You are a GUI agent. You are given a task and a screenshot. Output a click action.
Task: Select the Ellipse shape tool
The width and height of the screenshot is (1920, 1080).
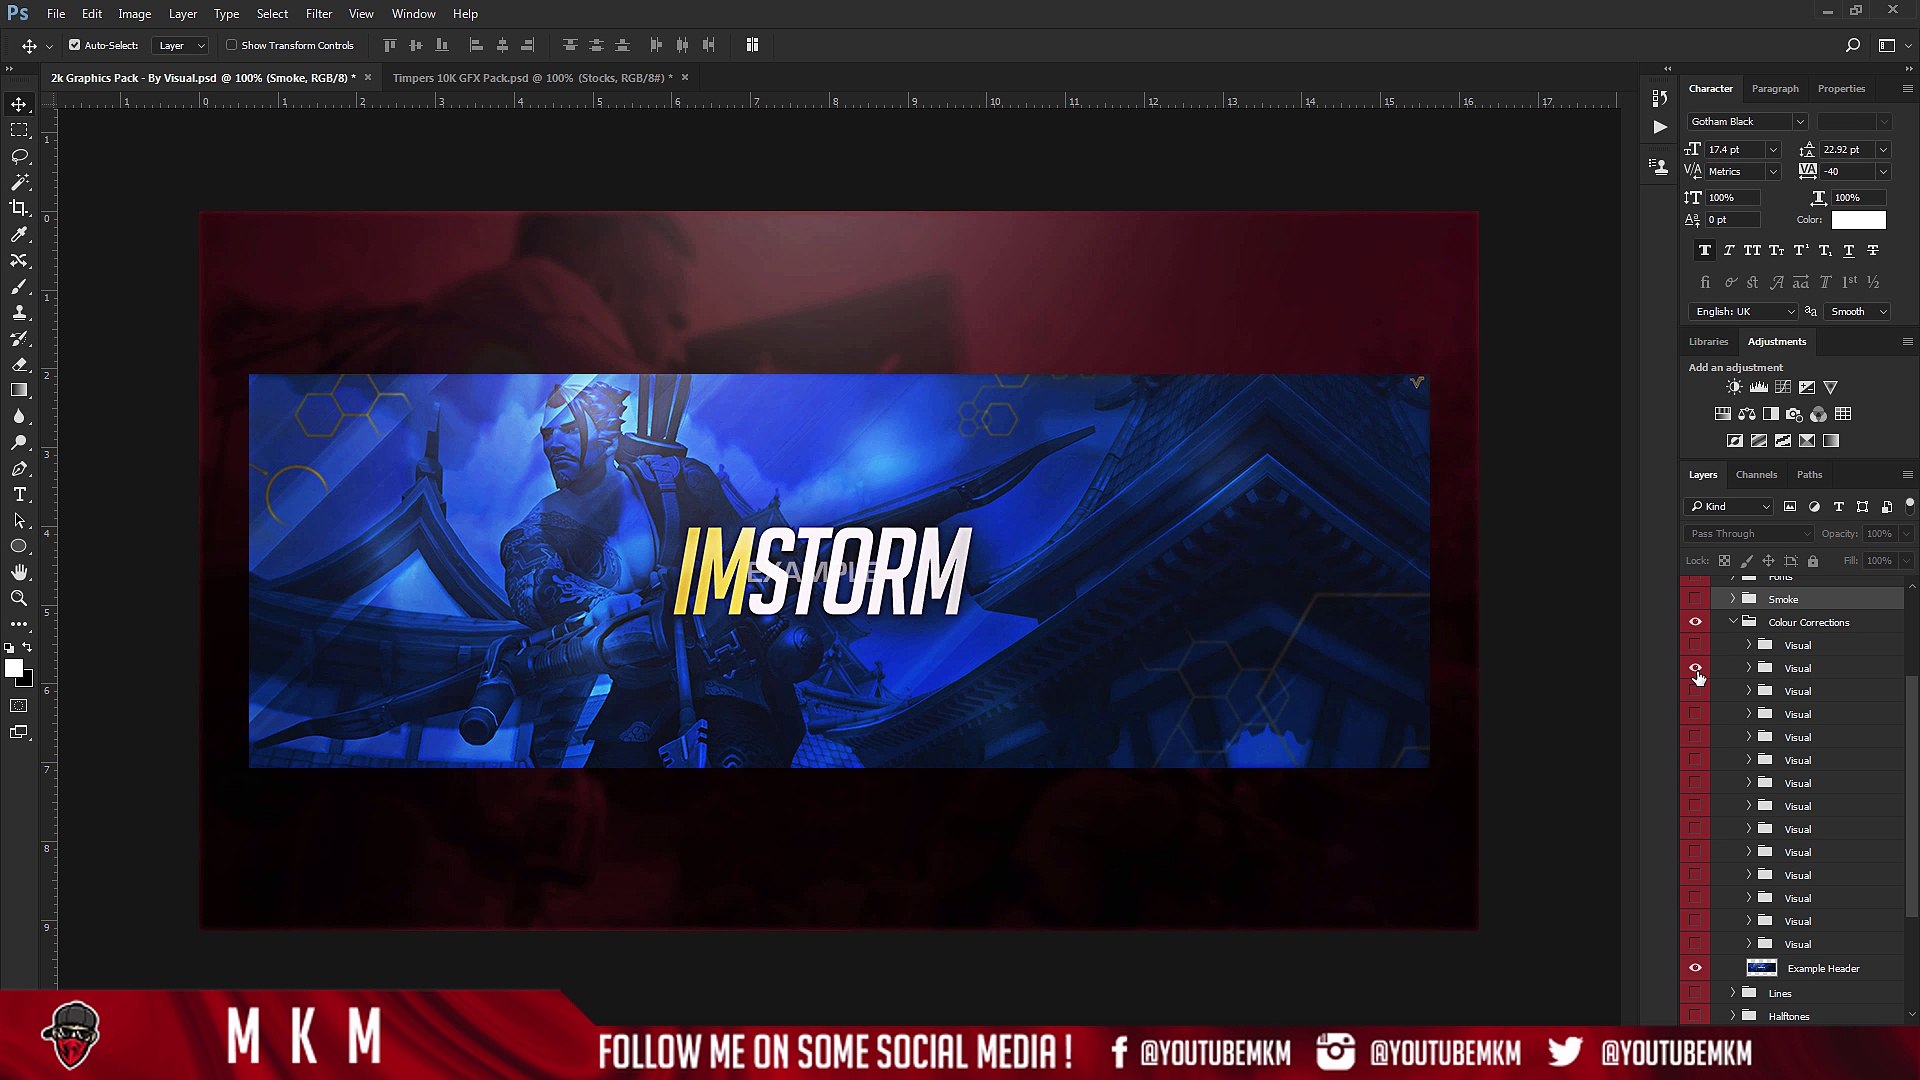click(19, 546)
